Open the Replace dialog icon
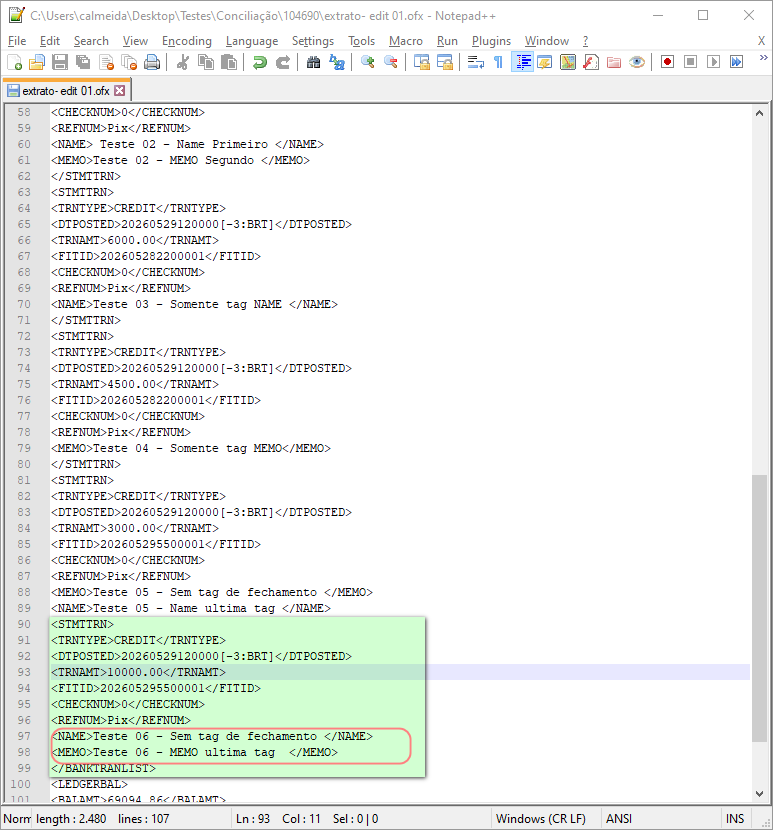Viewport: 773px width, 830px height. point(337,62)
